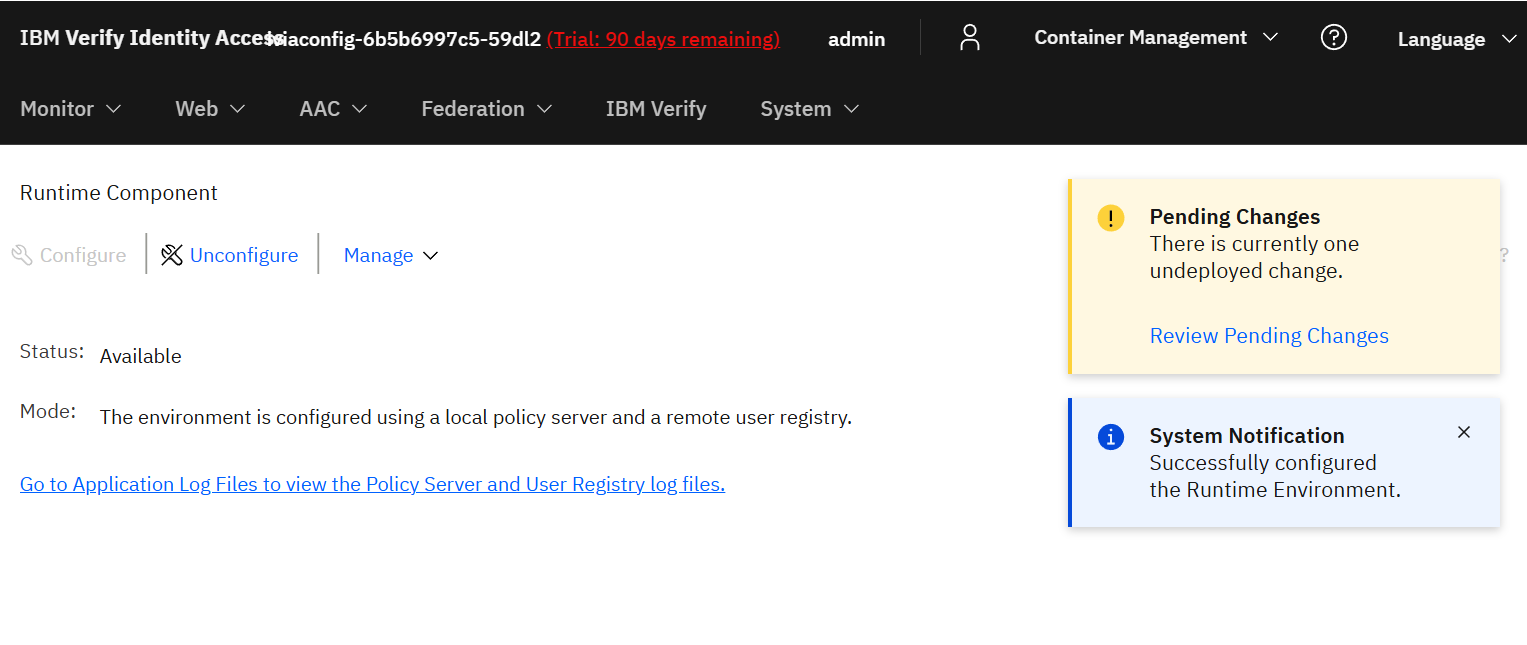Viewport: 1527px width, 645px height.
Task: Click the greyed-out Configure wrench icon
Action: coord(22,255)
